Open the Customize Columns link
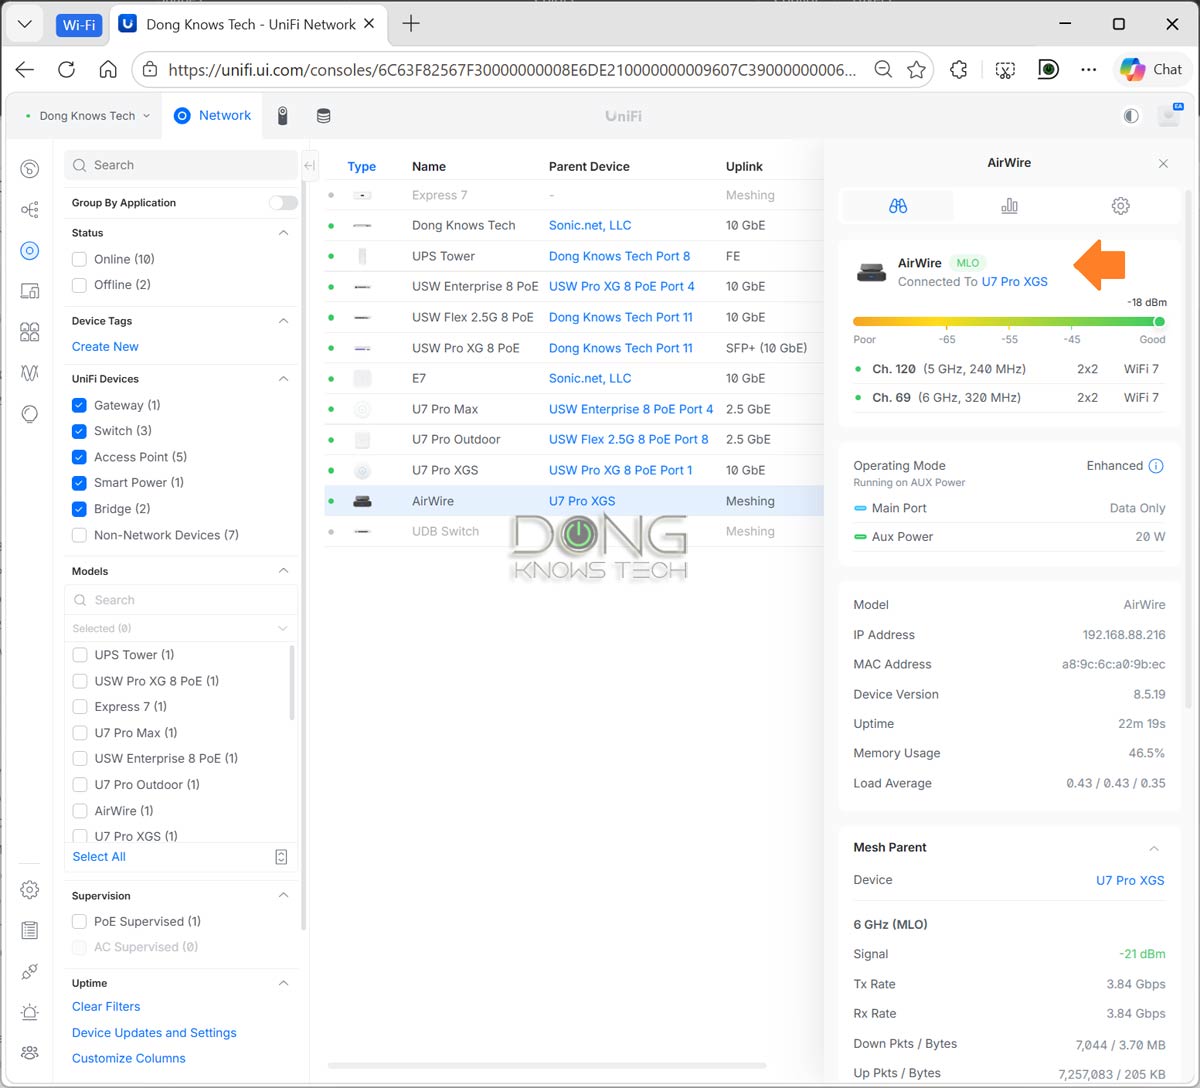The width and height of the screenshot is (1200, 1088). (x=129, y=1059)
